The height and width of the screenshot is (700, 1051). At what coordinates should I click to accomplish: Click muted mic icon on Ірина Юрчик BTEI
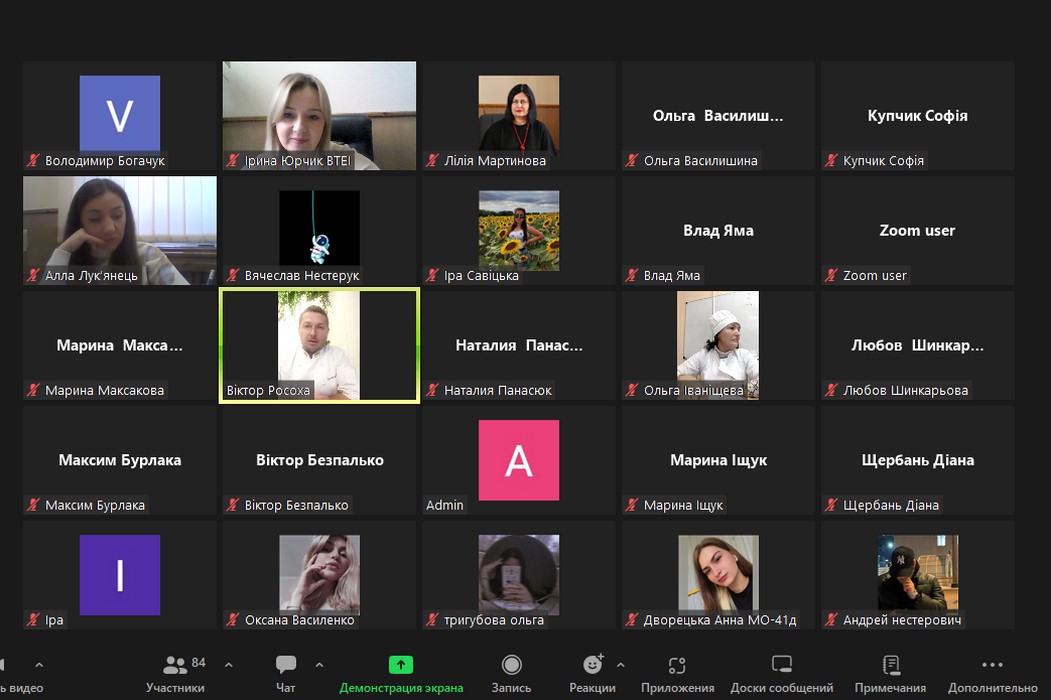(x=232, y=160)
